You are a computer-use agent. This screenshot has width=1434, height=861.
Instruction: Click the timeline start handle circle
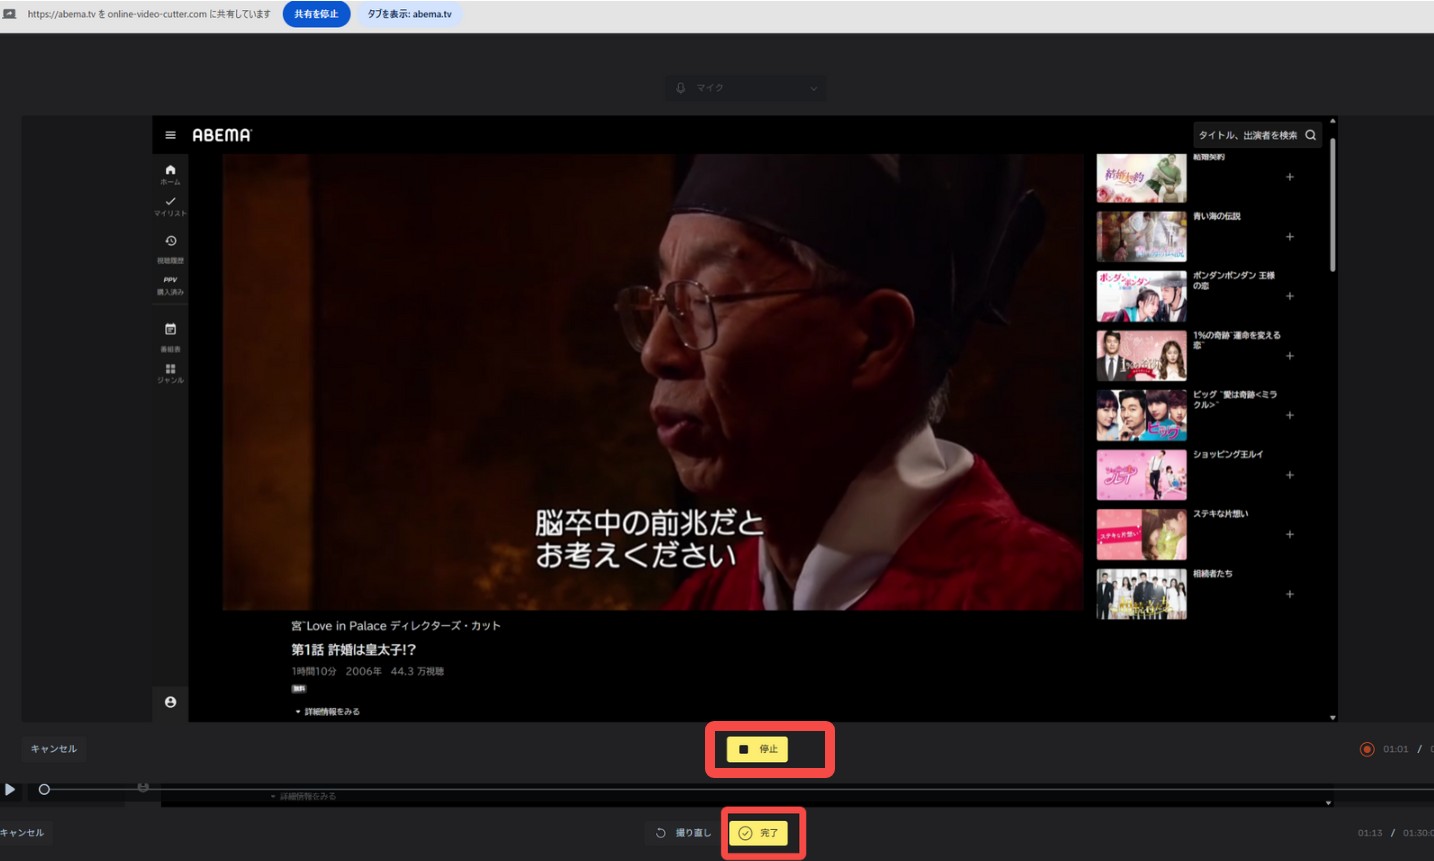click(x=44, y=789)
